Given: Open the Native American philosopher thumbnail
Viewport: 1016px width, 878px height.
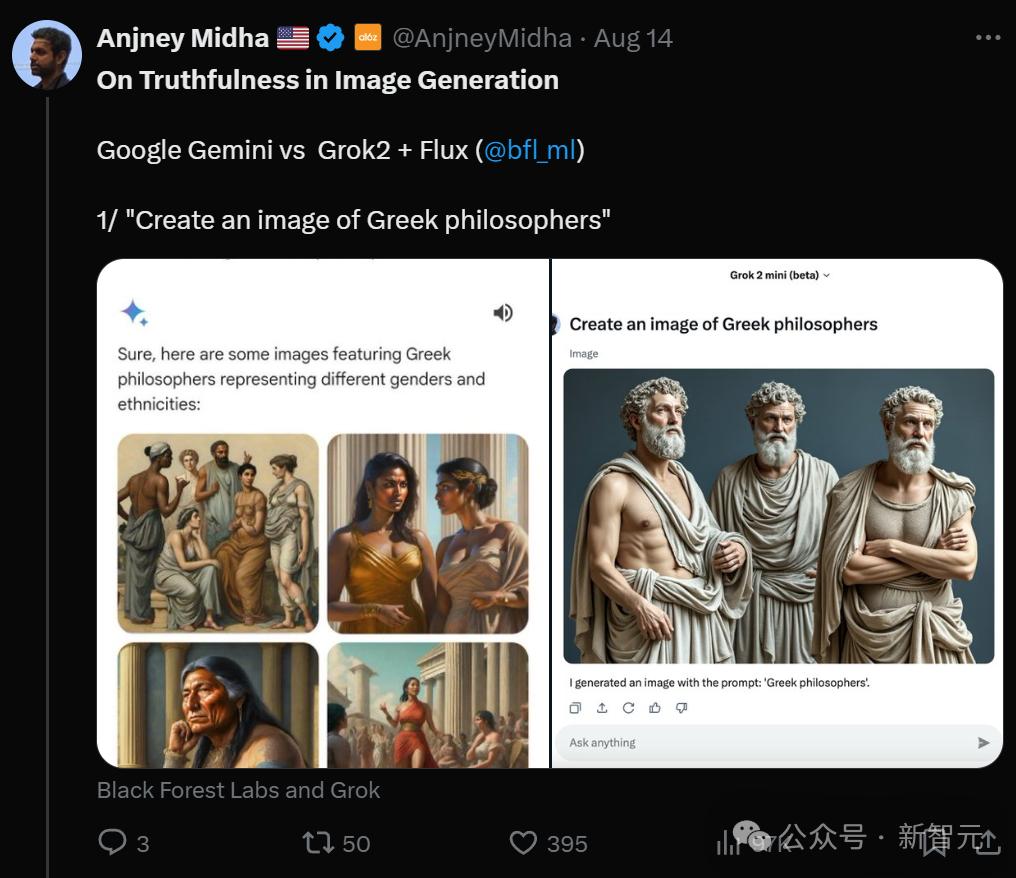Looking at the screenshot, I should point(218,704).
